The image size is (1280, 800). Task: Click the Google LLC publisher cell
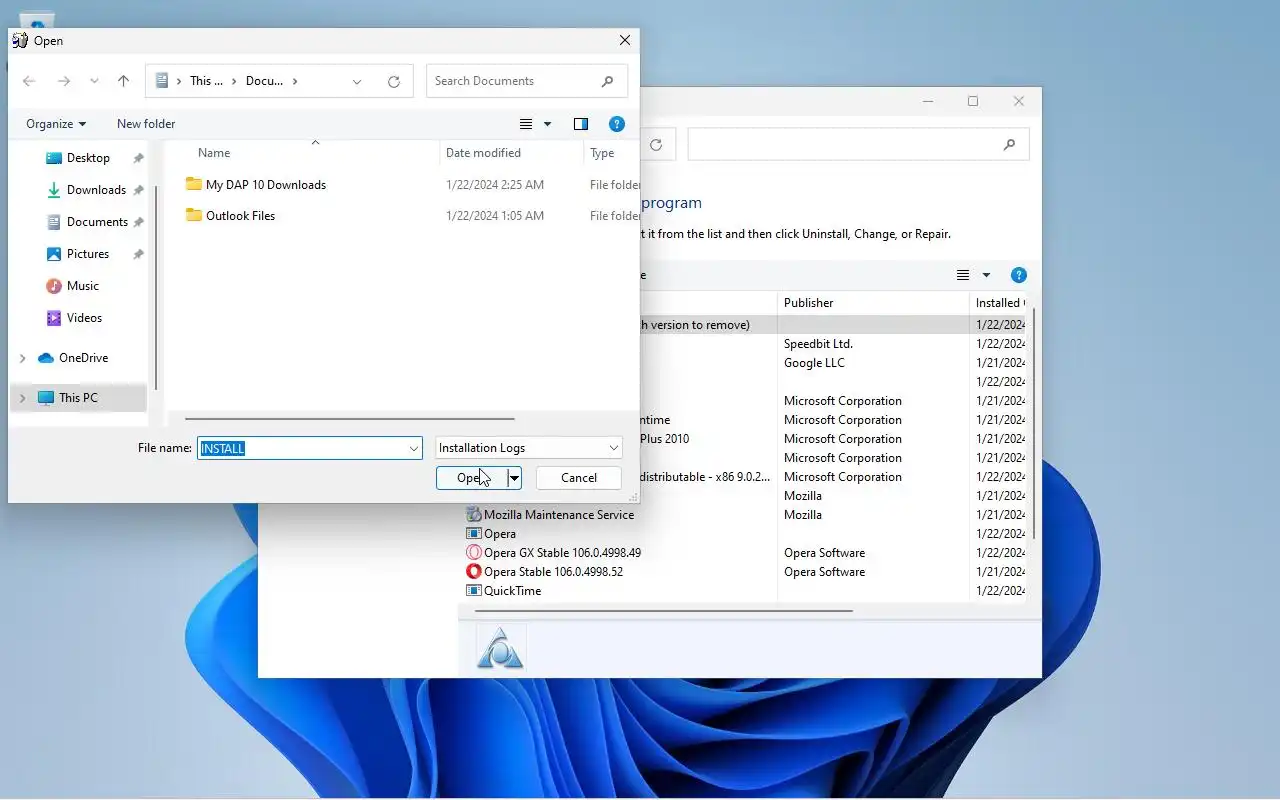point(814,363)
